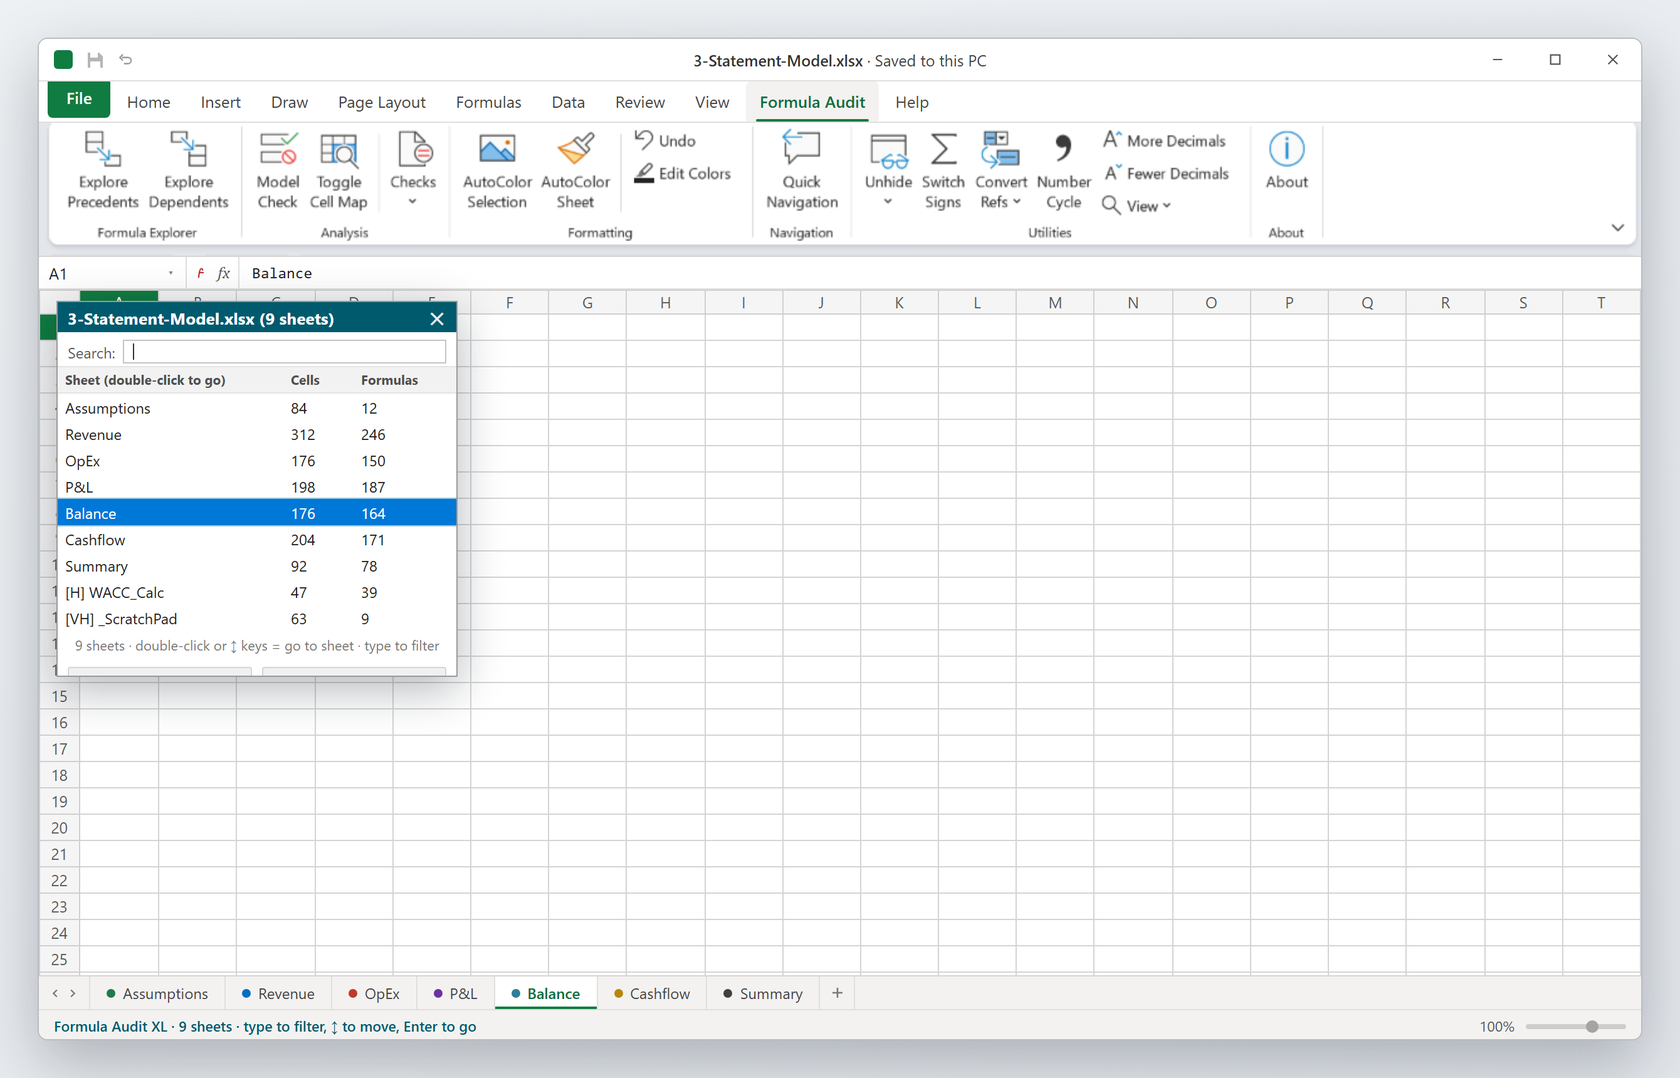Apply AutoColor Sheet
This screenshot has width=1680, height=1078.
[x=575, y=170]
